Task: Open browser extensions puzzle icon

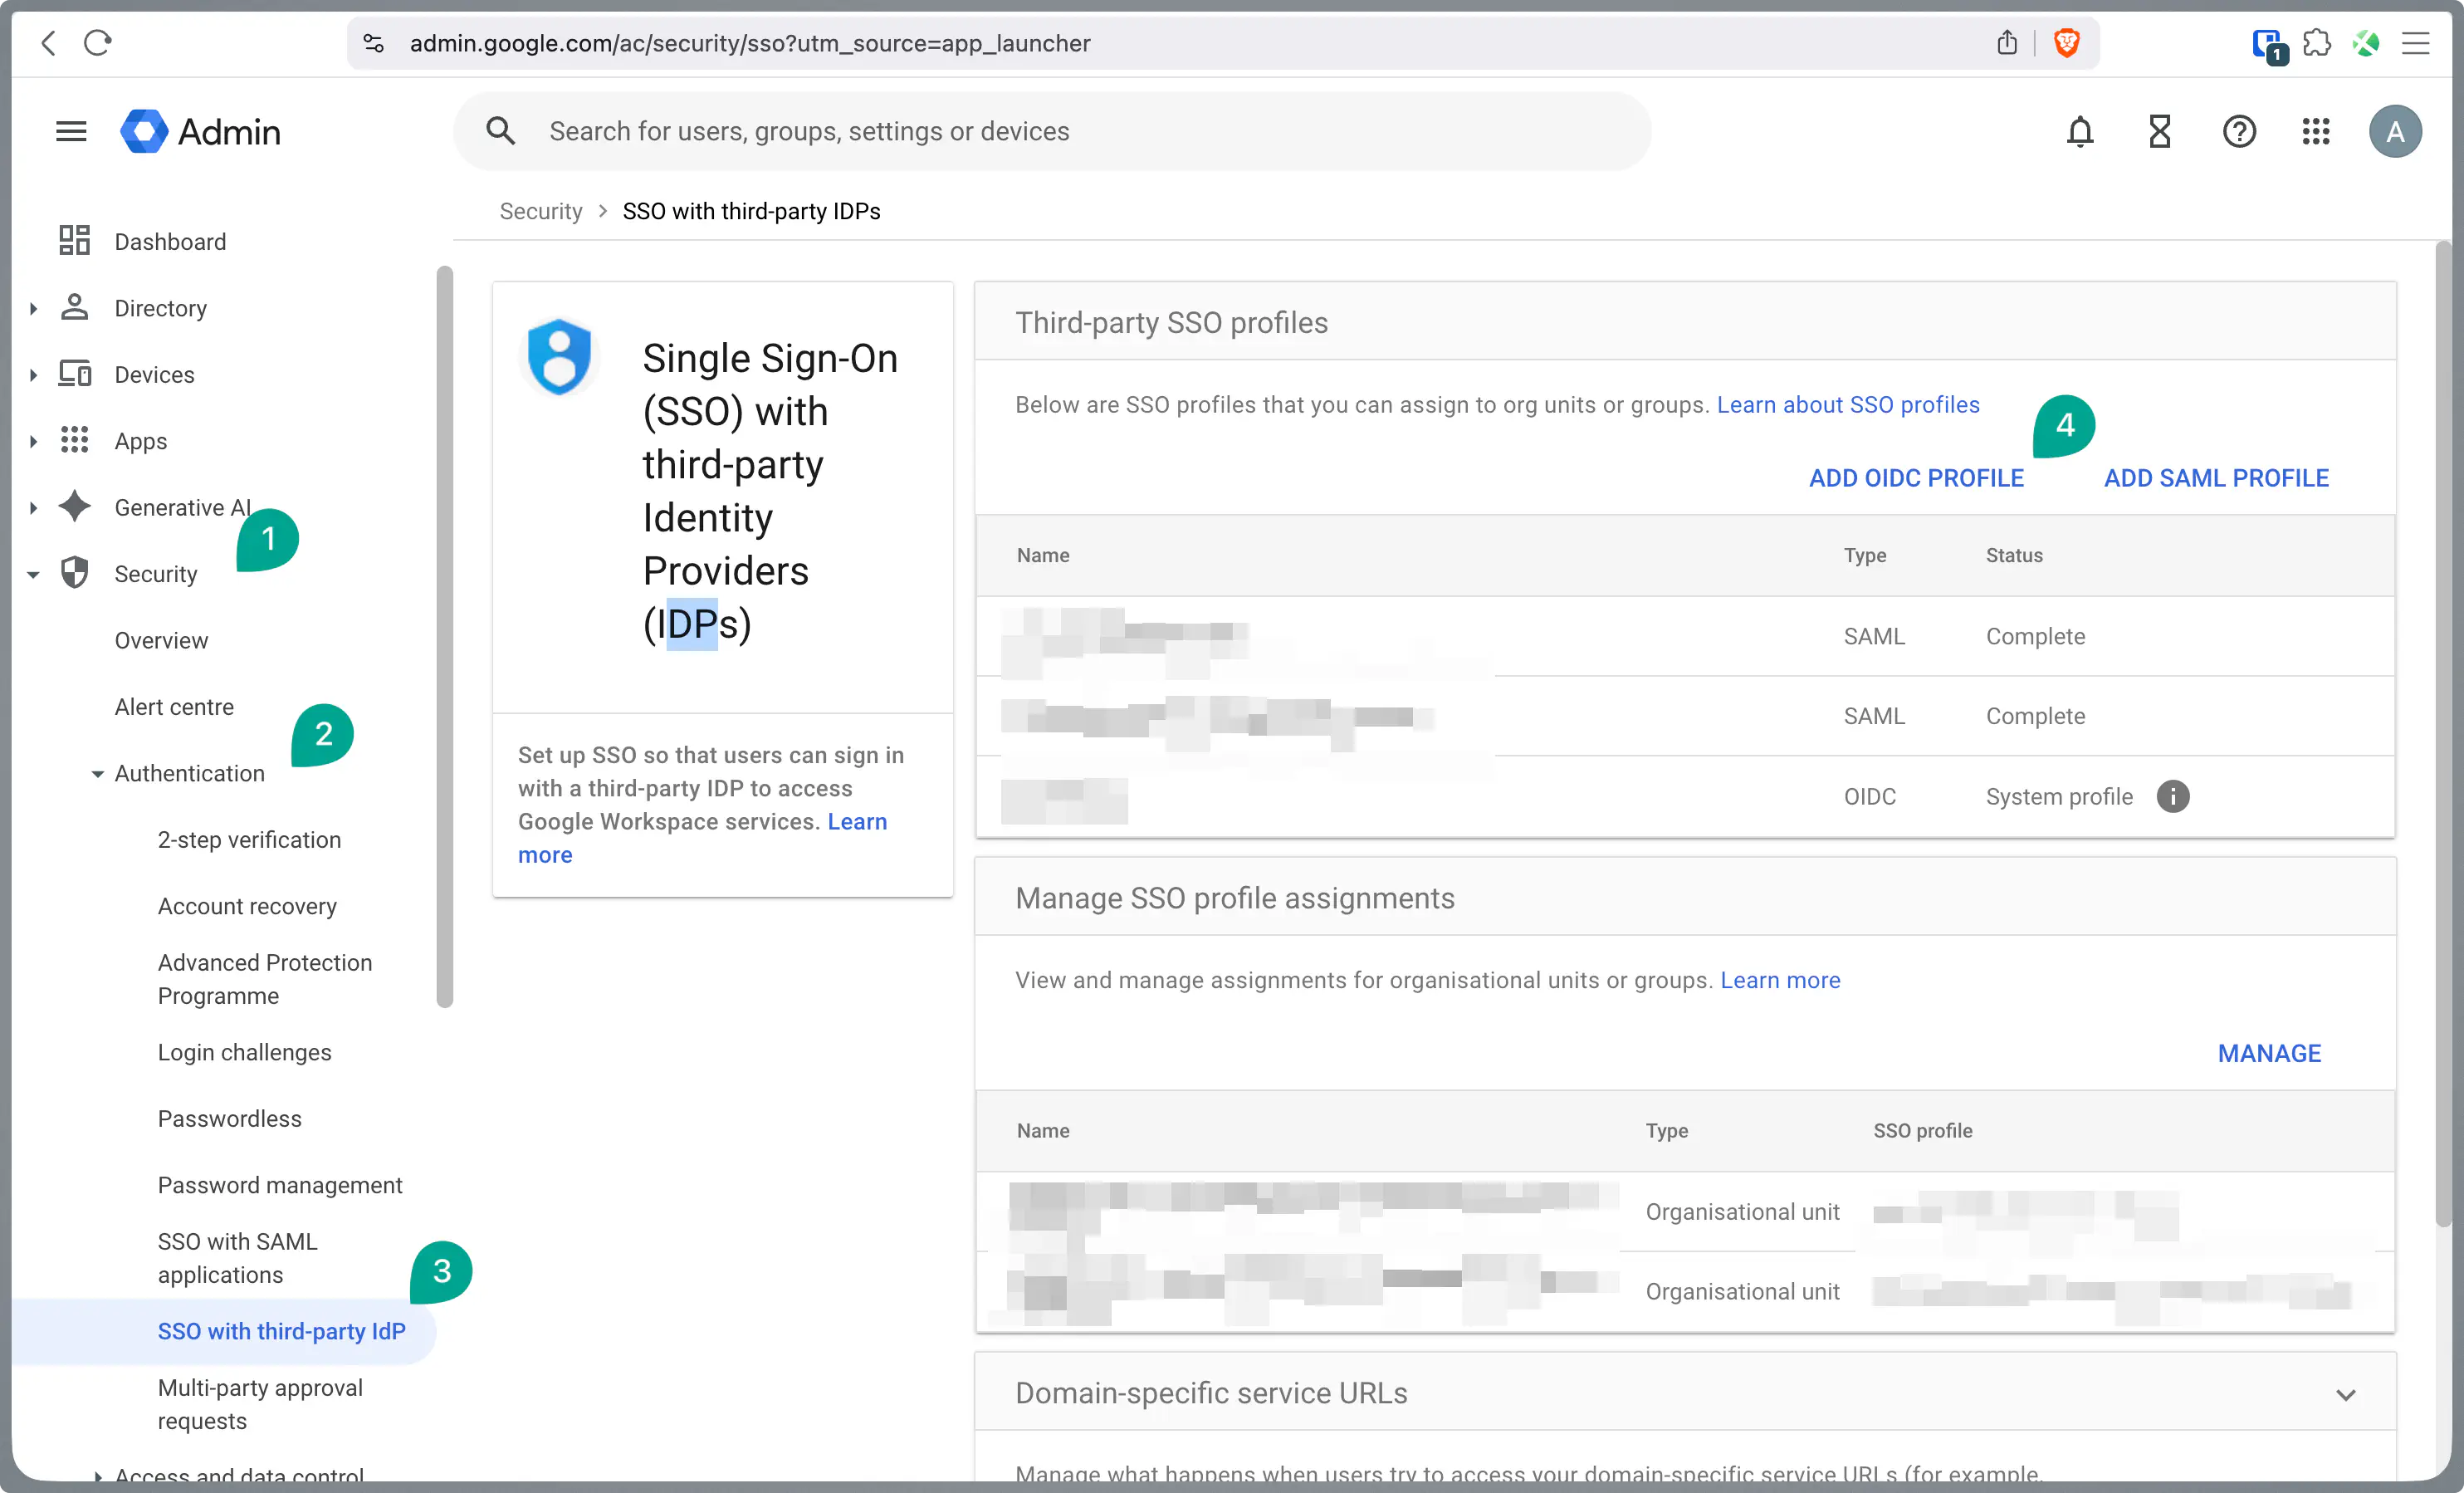Action: coord(2316,43)
